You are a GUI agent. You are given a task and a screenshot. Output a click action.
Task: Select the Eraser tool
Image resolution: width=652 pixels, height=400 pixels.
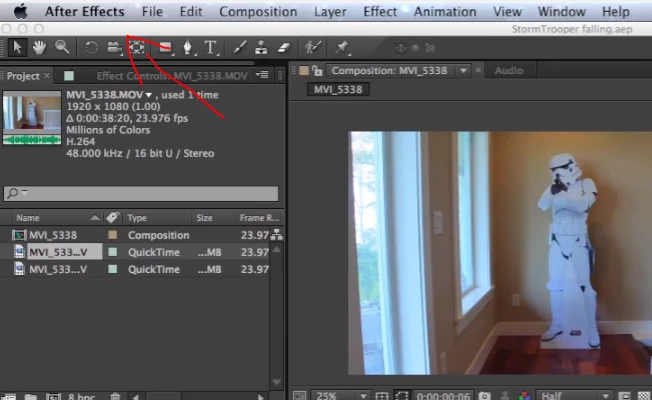(x=284, y=47)
